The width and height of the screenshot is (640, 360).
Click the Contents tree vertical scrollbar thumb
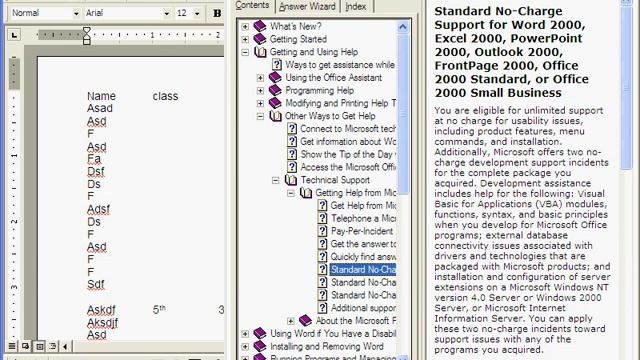click(402, 114)
